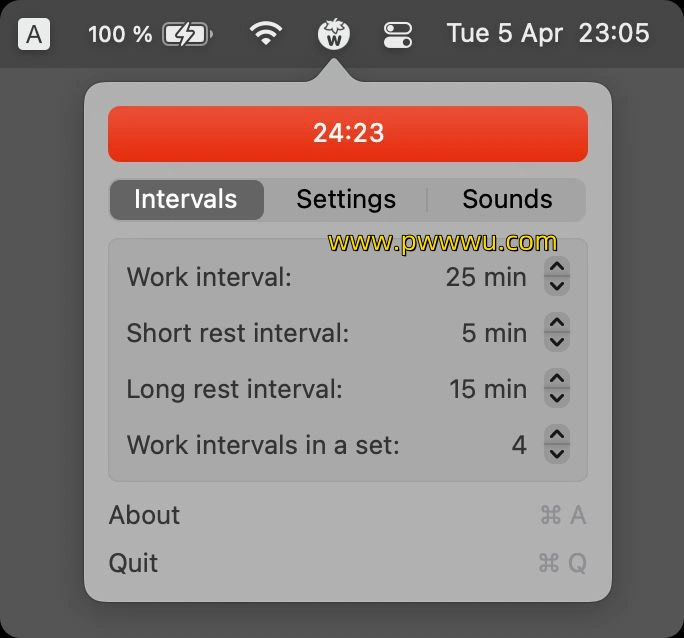This screenshot has height=638, width=684.
Task: Switch to the Sounds tab
Action: click(507, 200)
